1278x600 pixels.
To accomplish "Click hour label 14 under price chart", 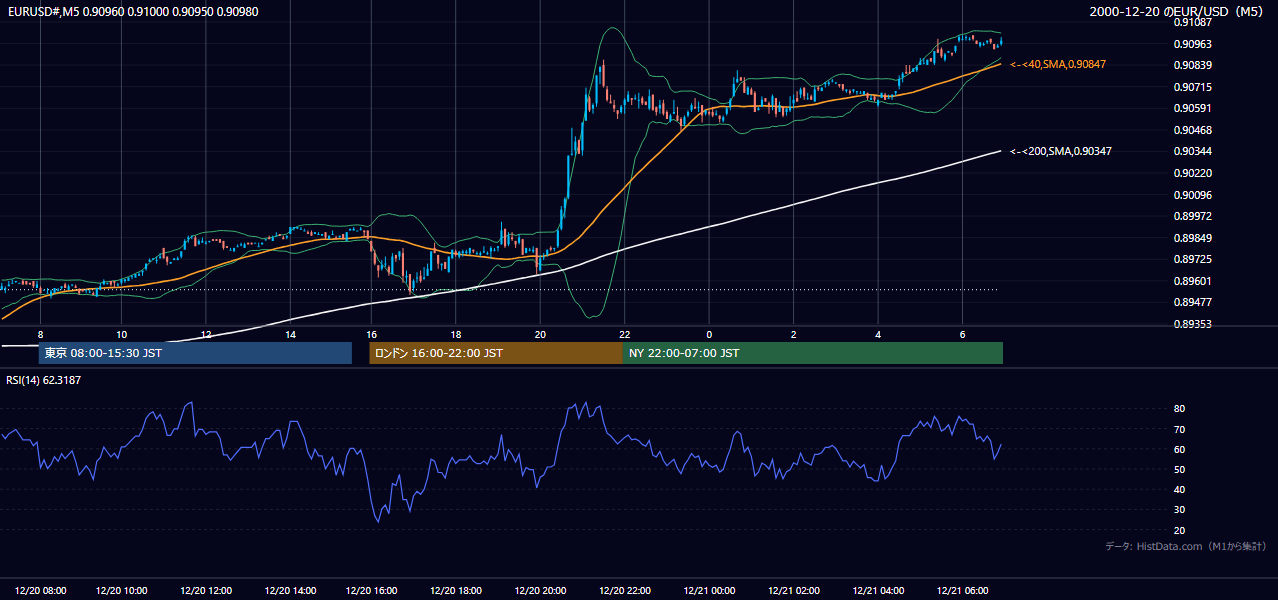I will pyautogui.click(x=289, y=334).
